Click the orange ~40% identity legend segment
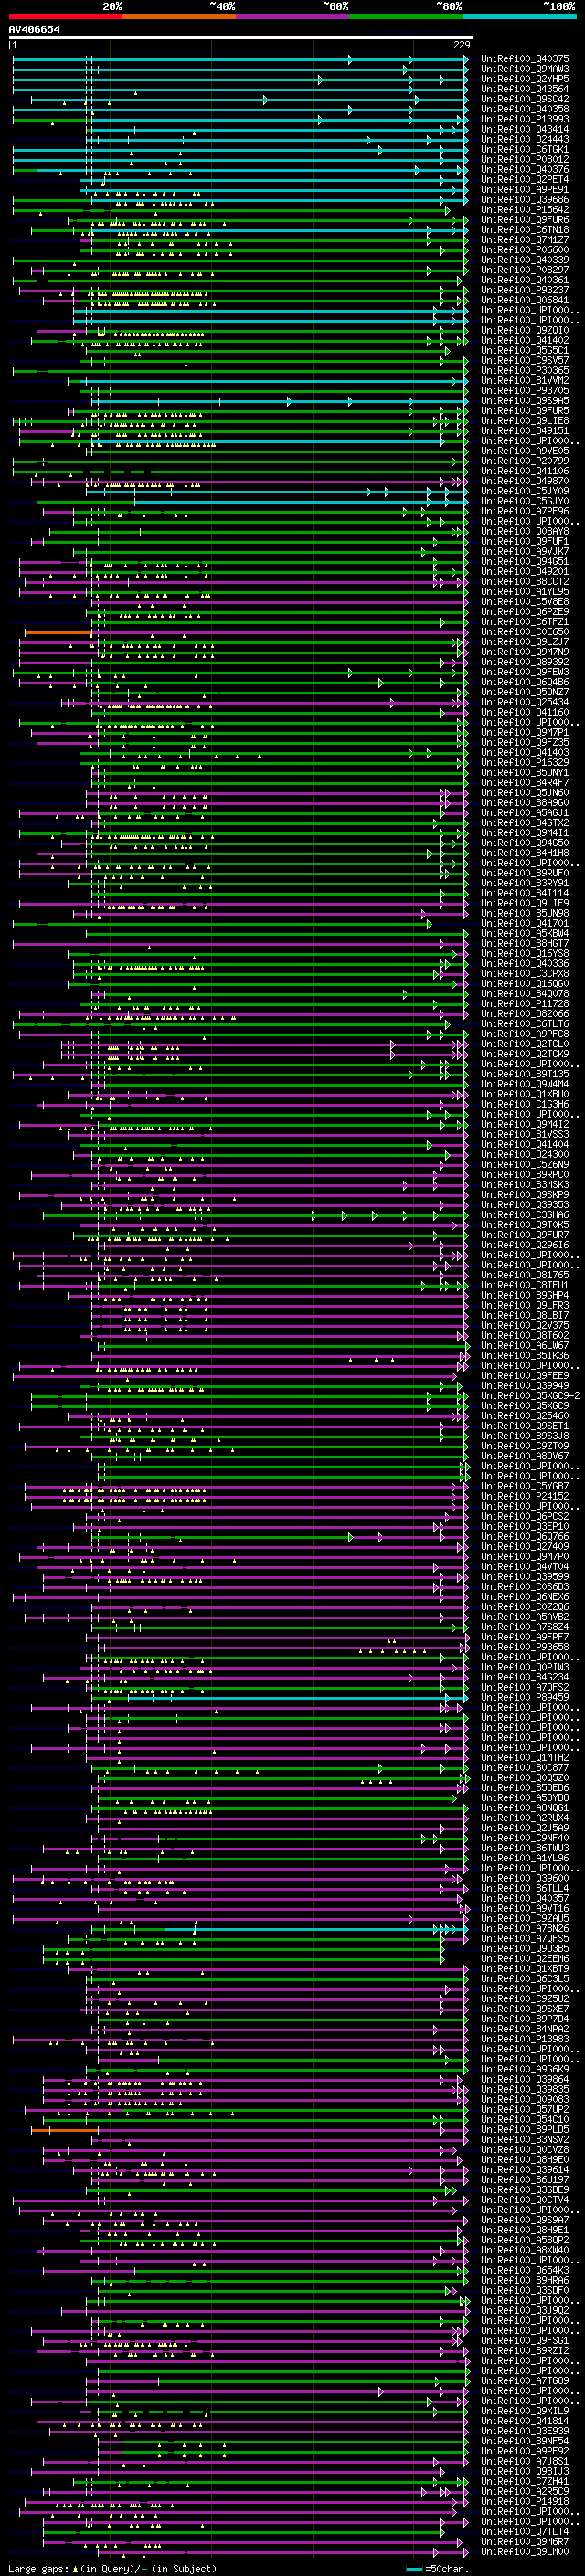The image size is (585, 2576). (179, 16)
